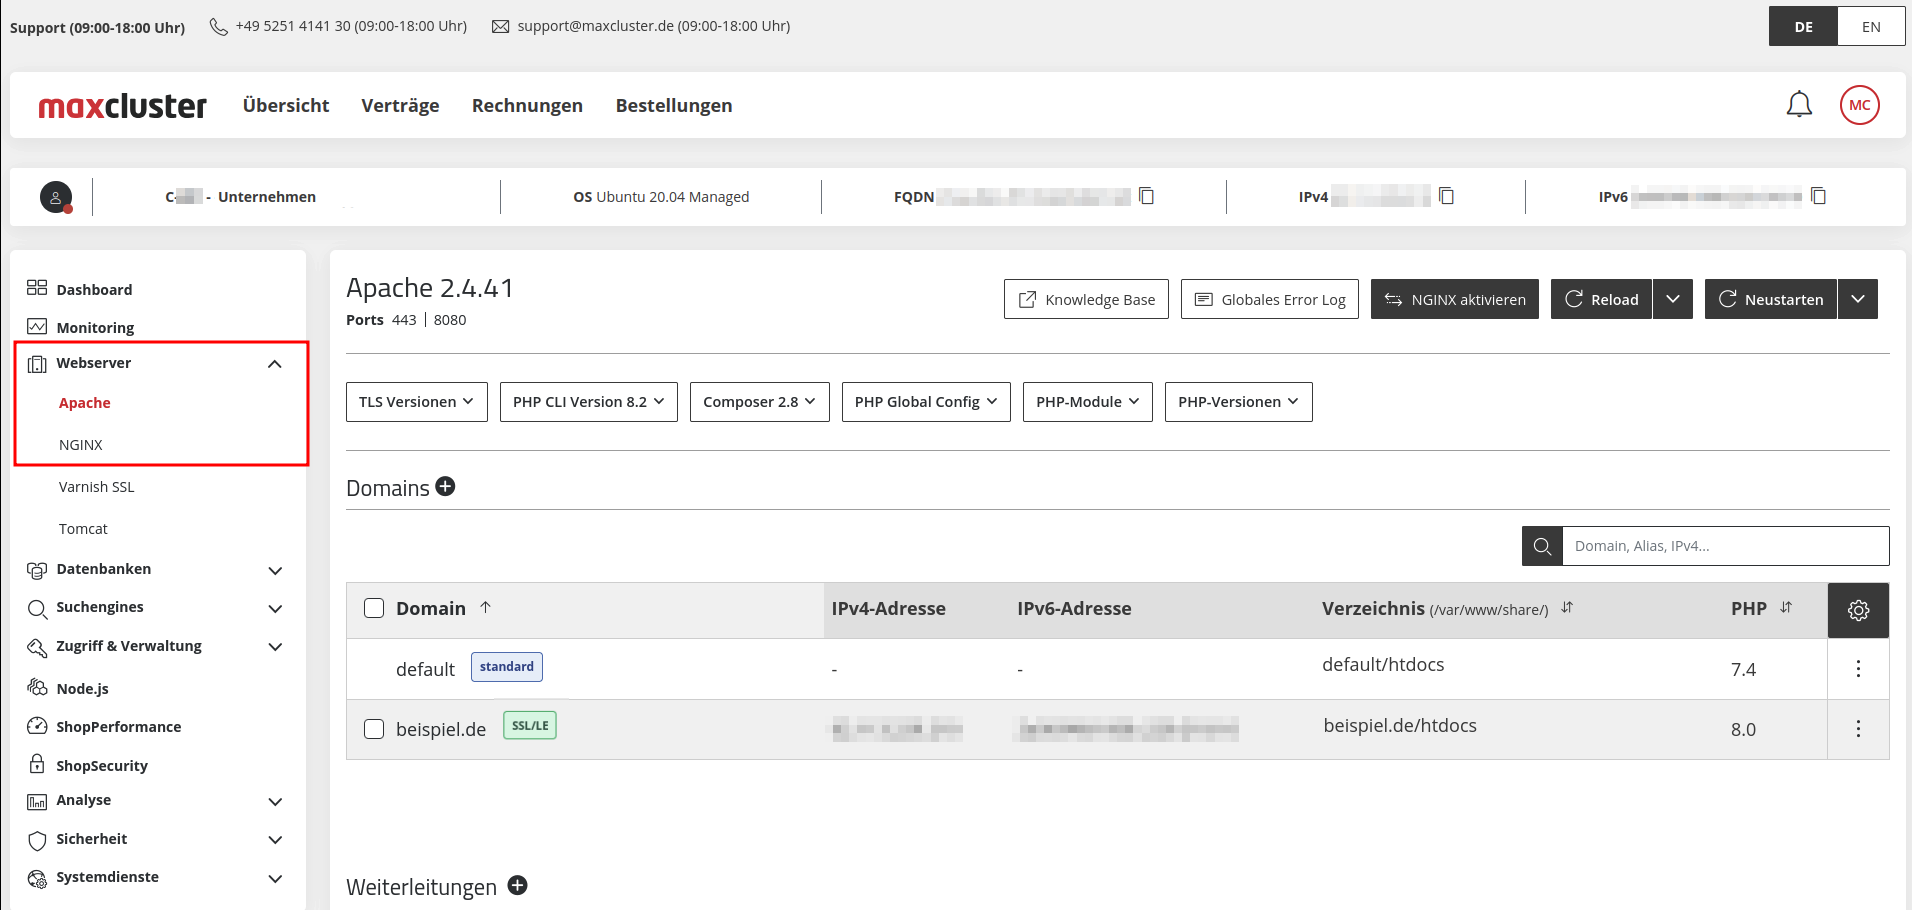This screenshot has width=1912, height=910.
Task: Expand the Datenbanken sidebar section
Action: point(275,570)
